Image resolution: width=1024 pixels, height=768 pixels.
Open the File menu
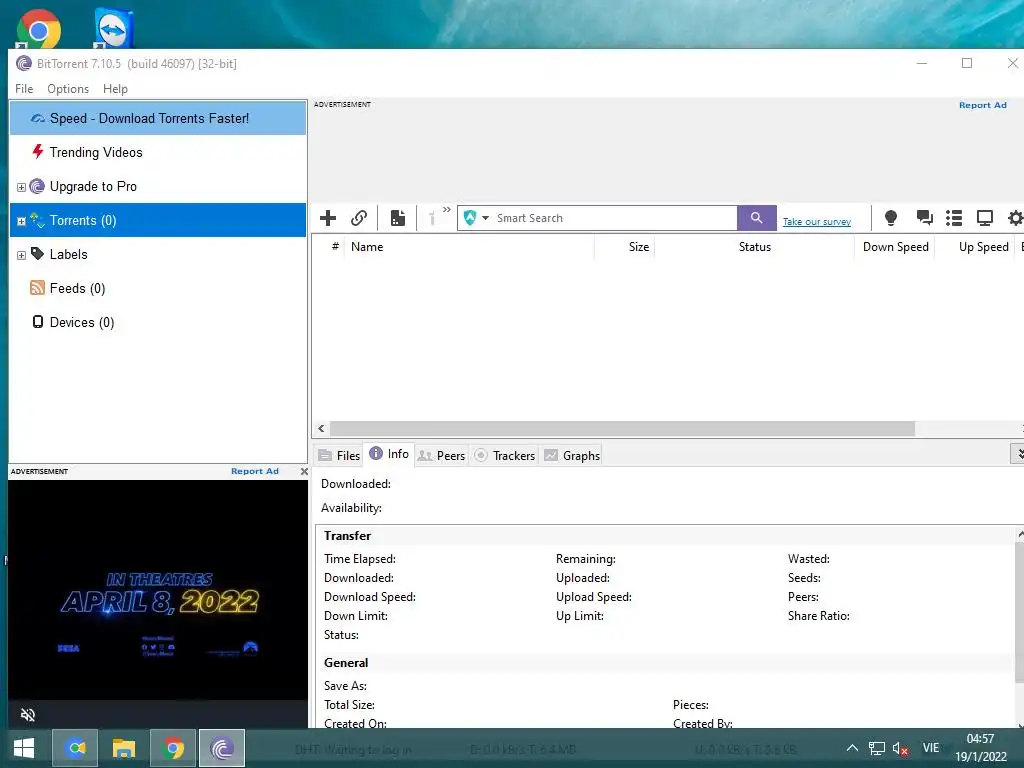click(24, 89)
